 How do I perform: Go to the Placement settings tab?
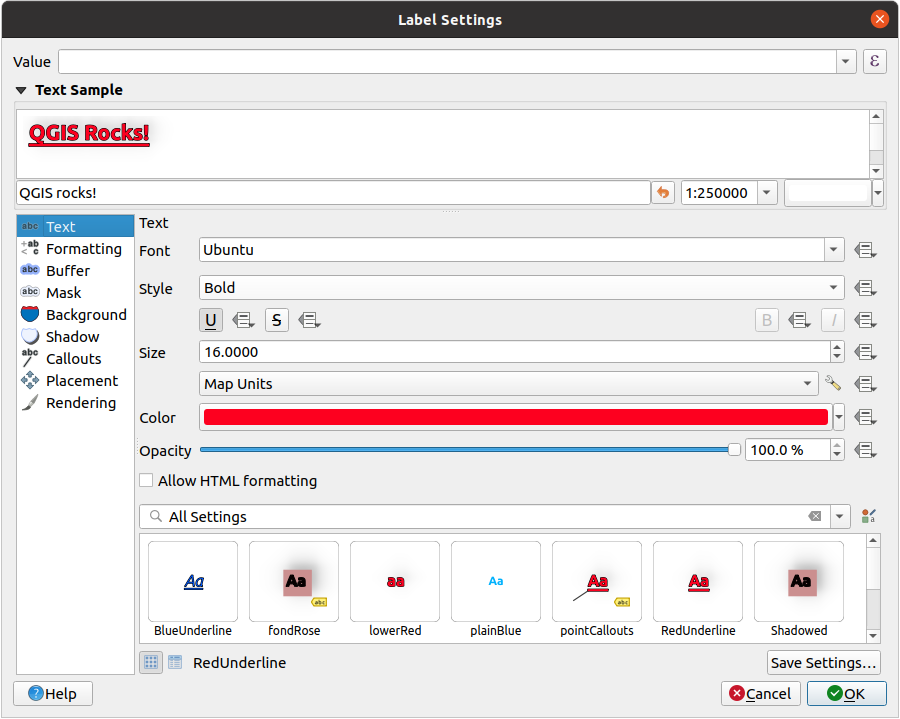point(81,381)
